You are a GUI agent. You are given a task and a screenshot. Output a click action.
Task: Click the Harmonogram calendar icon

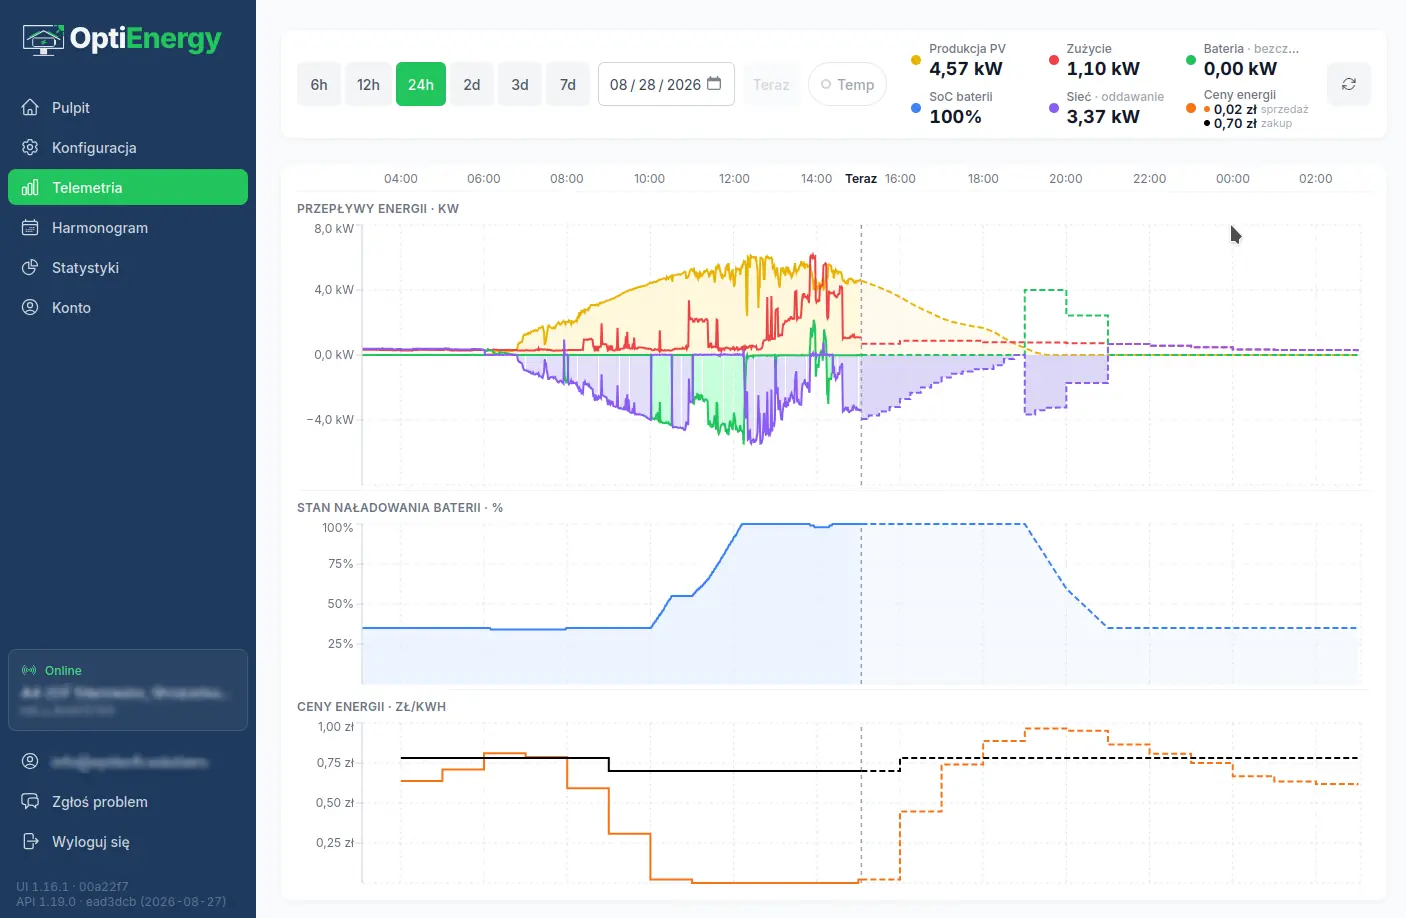pyautogui.click(x=30, y=227)
